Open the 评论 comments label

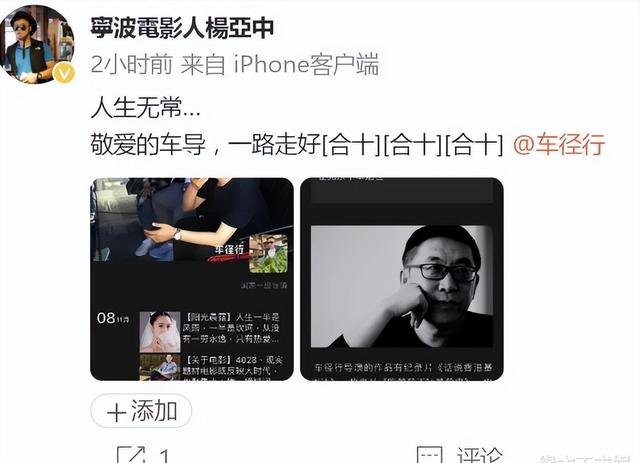click(480, 455)
